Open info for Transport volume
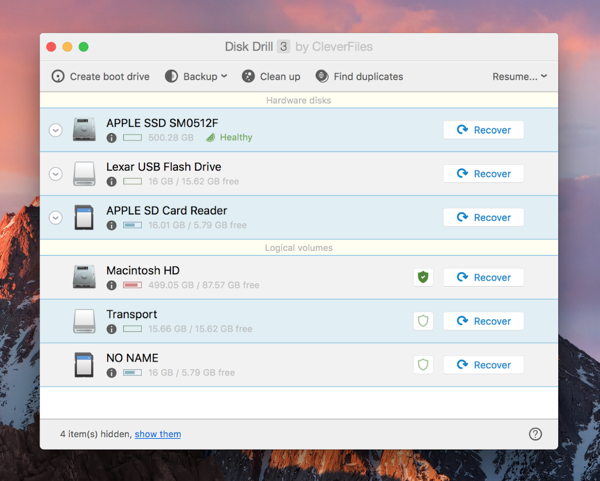Screen dimensions: 600x481 point(111,329)
